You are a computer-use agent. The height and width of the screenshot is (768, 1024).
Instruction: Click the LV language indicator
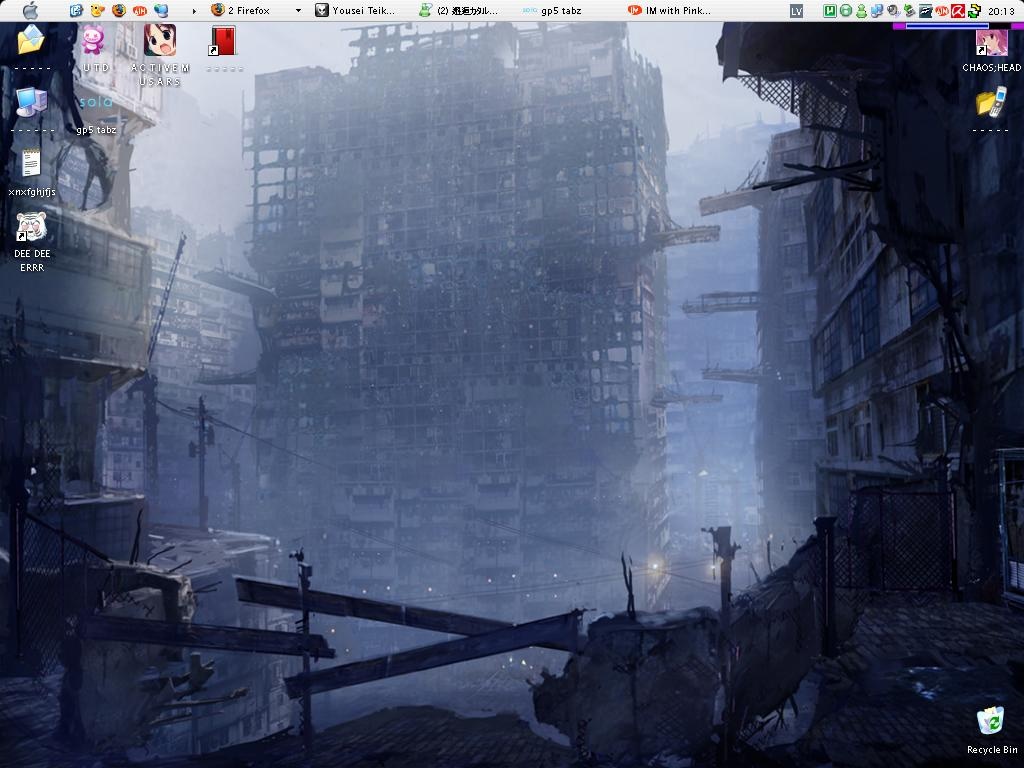pyautogui.click(x=796, y=11)
